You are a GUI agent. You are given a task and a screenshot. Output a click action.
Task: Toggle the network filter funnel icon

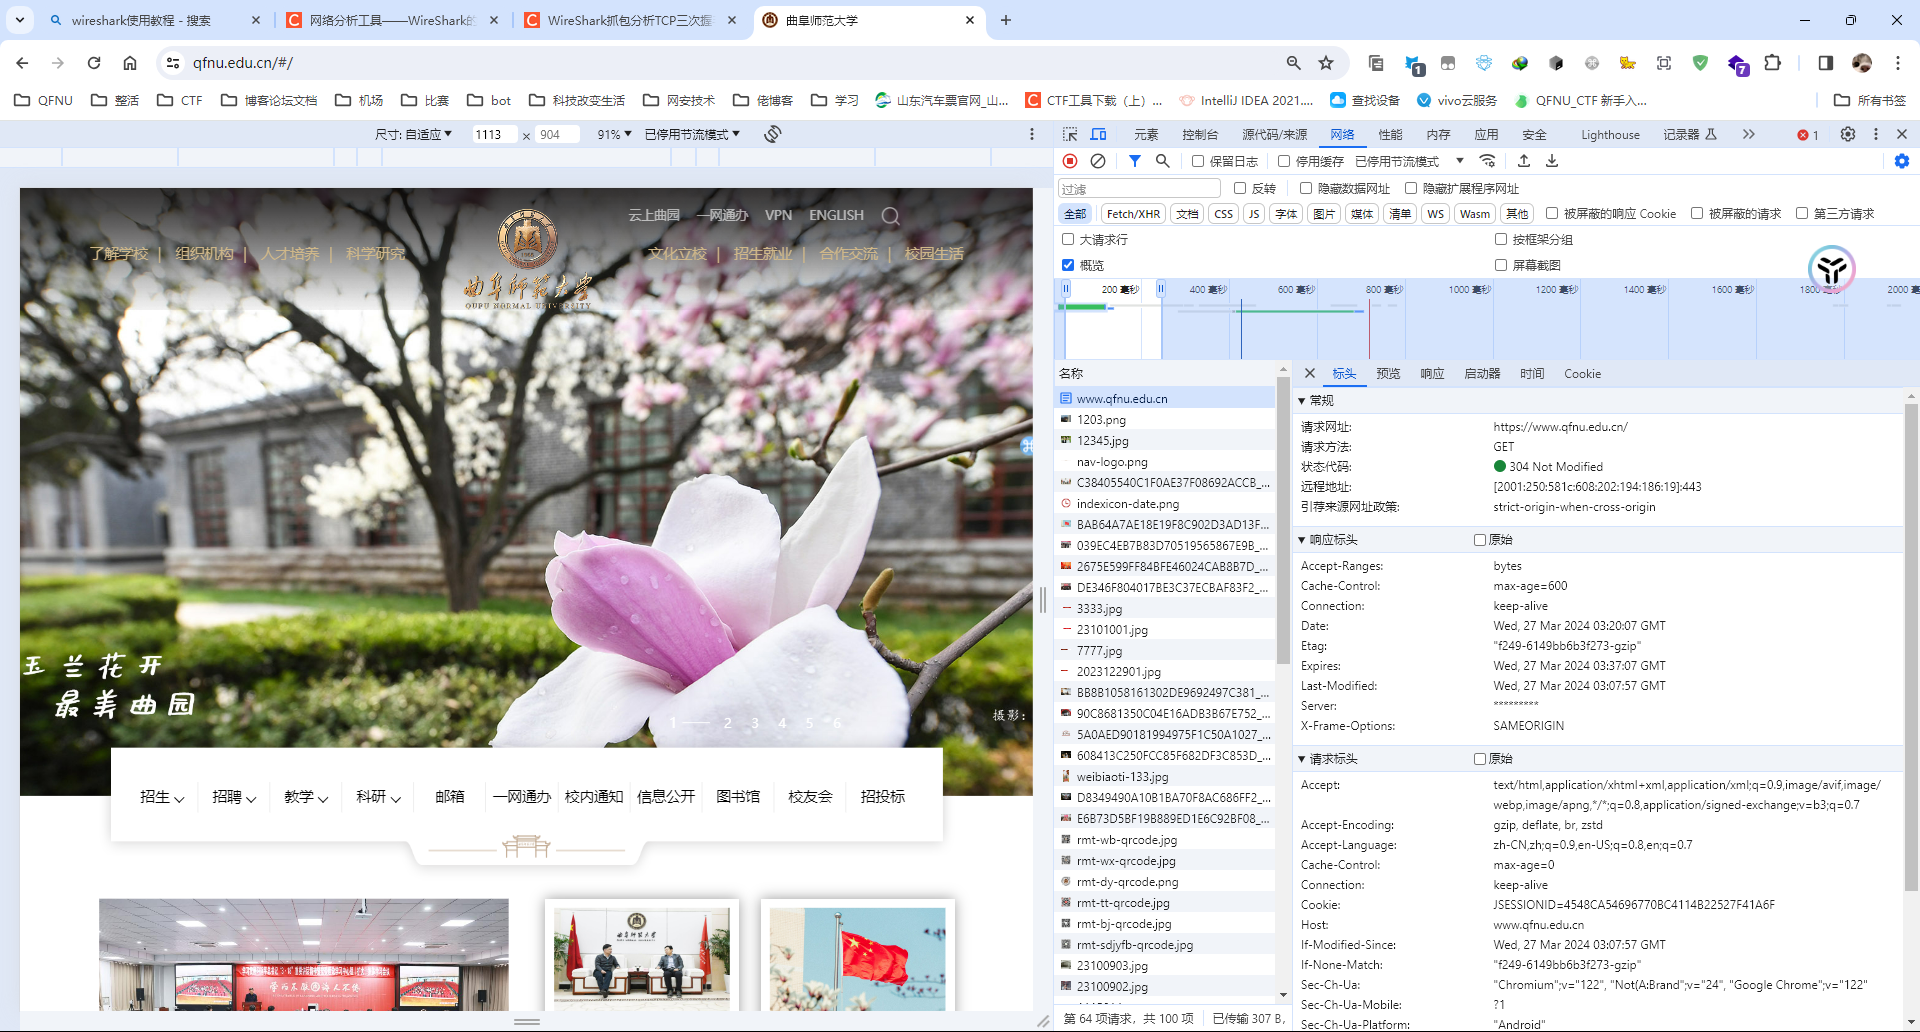[x=1135, y=161]
